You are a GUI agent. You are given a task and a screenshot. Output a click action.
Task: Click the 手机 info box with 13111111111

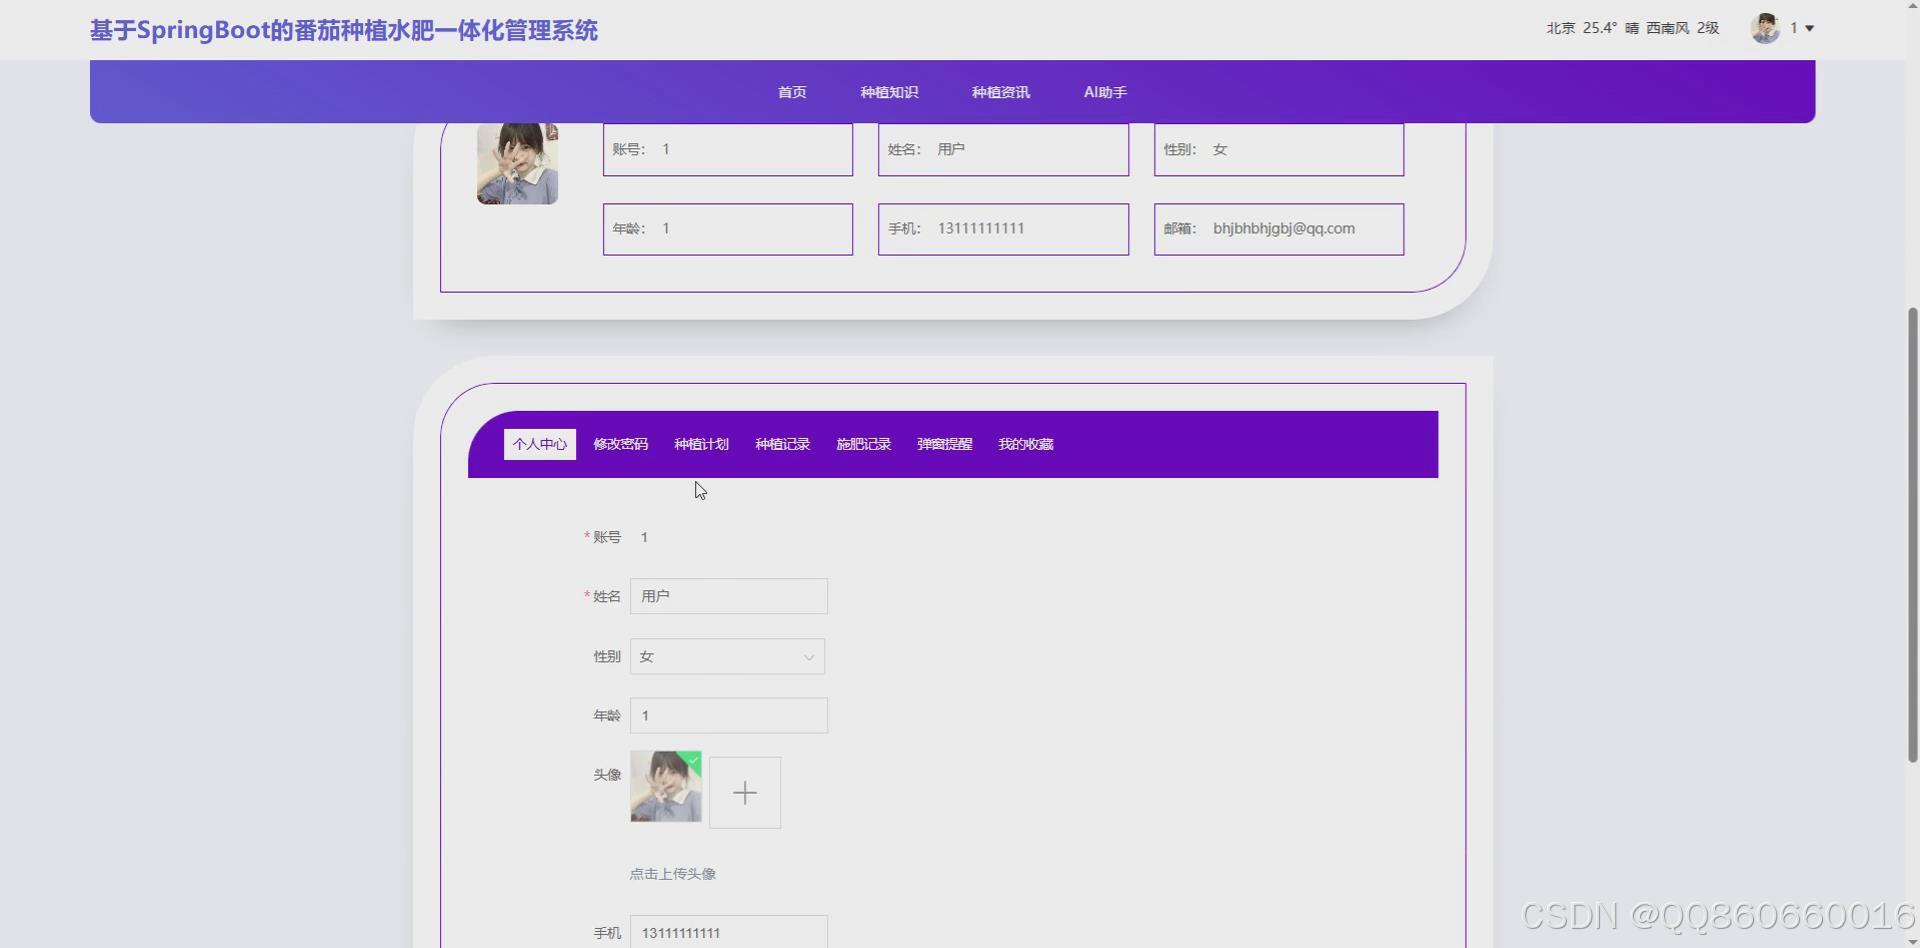click(1003, 229)
